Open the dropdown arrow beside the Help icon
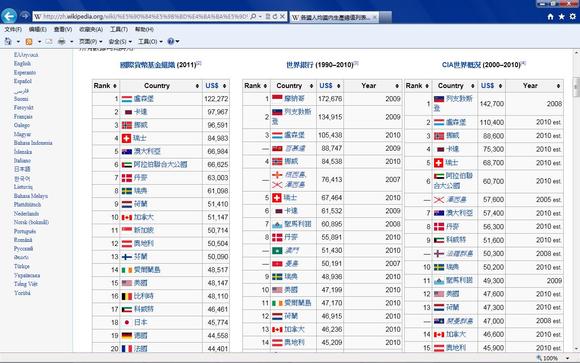 [178, 41]
